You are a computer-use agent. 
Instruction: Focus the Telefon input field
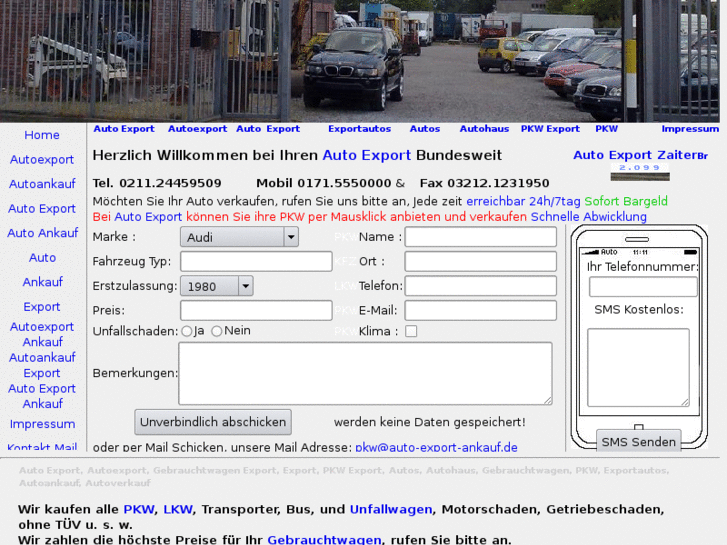coord(480,286)
